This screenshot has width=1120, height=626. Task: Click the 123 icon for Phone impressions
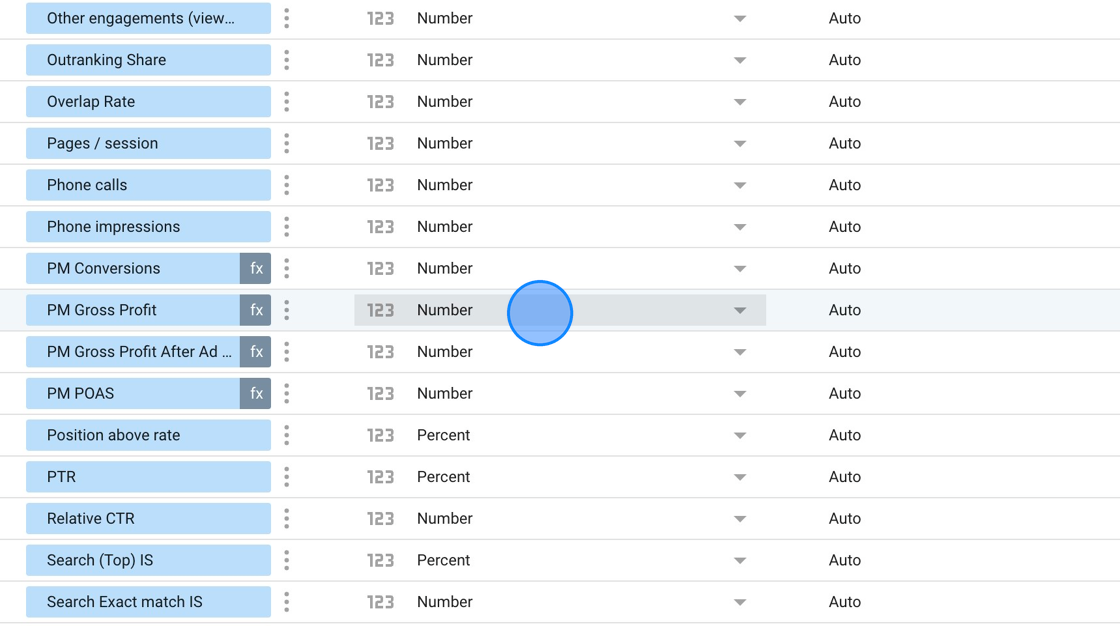click(x=381, y=226)
